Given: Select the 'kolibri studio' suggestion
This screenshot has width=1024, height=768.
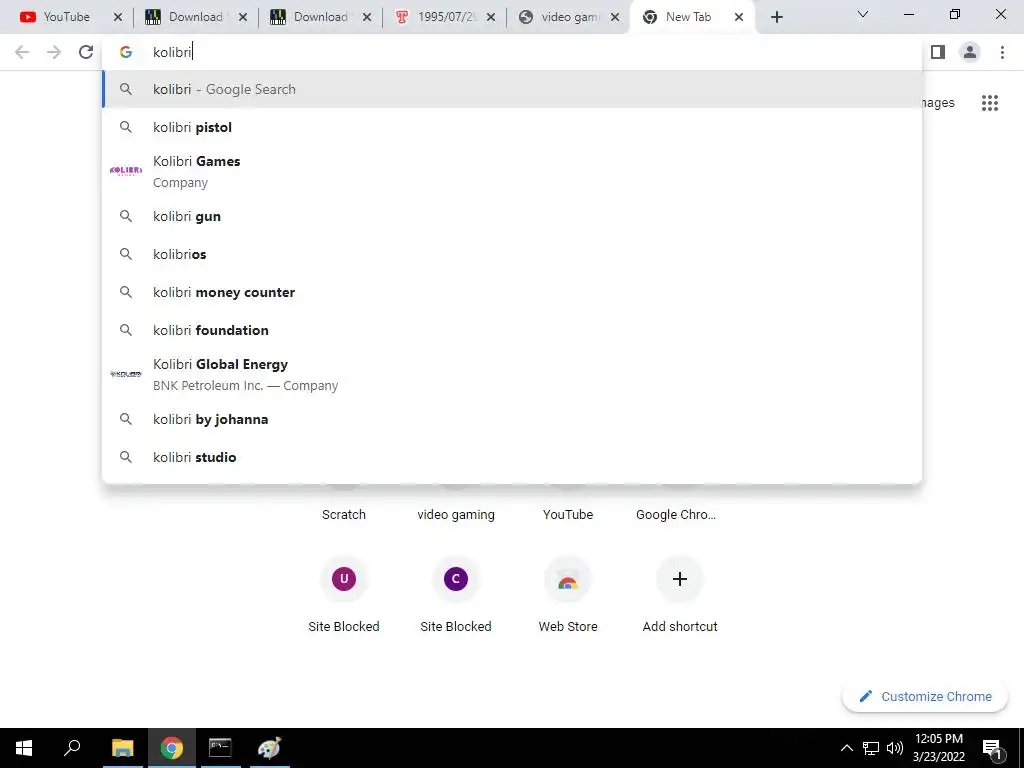Looking at the screenshot, I should [x=512, y=457].
